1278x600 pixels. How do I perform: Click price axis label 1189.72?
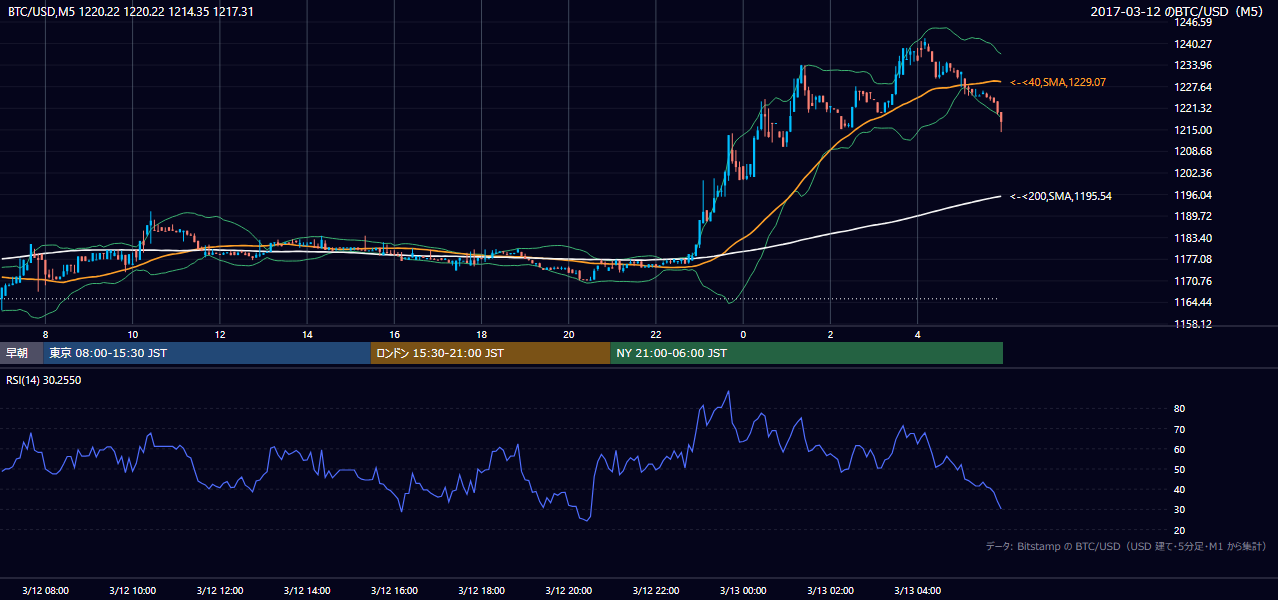pyautogui.click(x=1193, y=216)
